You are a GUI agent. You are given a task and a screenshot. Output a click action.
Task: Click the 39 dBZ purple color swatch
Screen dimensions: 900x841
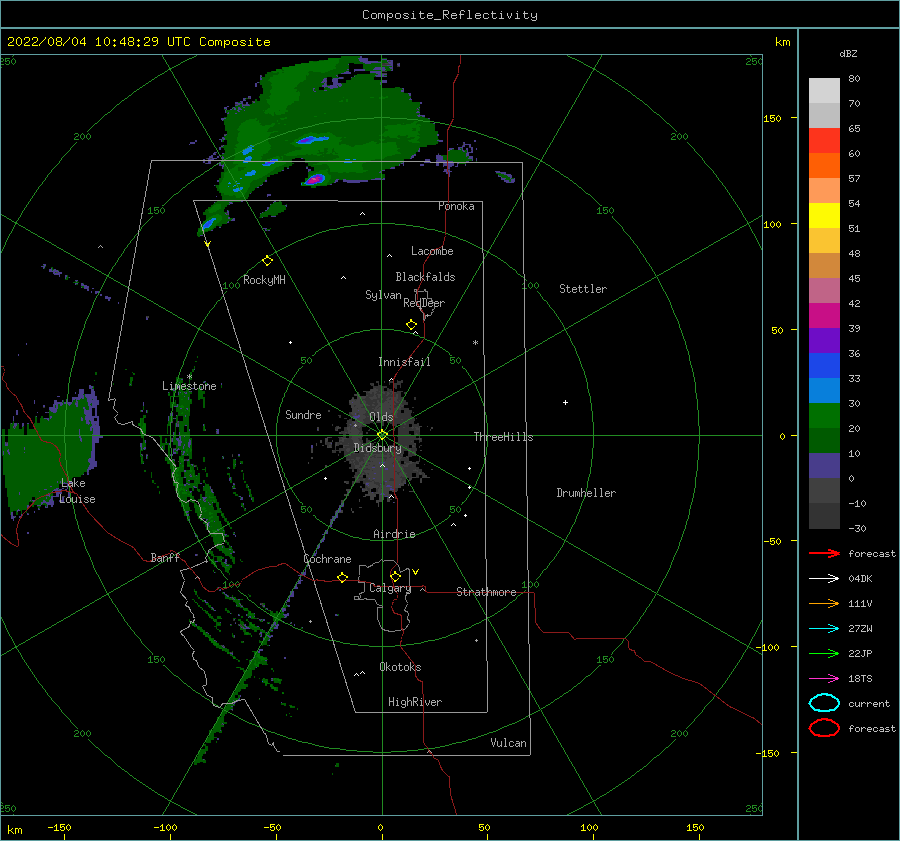(824, 340)
